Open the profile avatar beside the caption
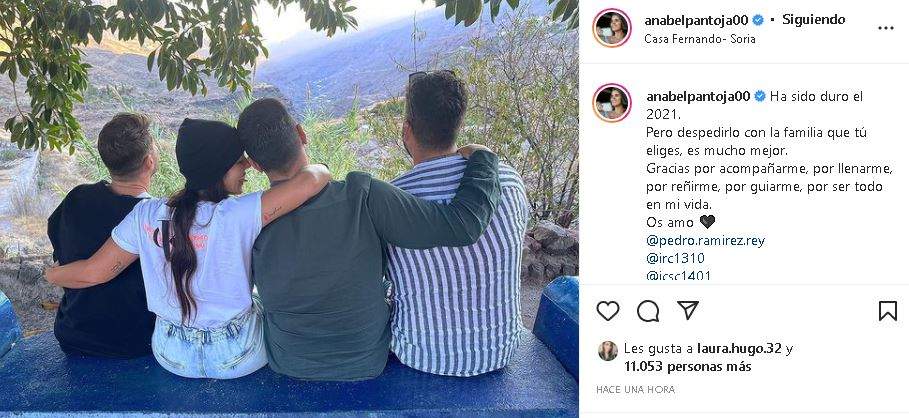 612,103
